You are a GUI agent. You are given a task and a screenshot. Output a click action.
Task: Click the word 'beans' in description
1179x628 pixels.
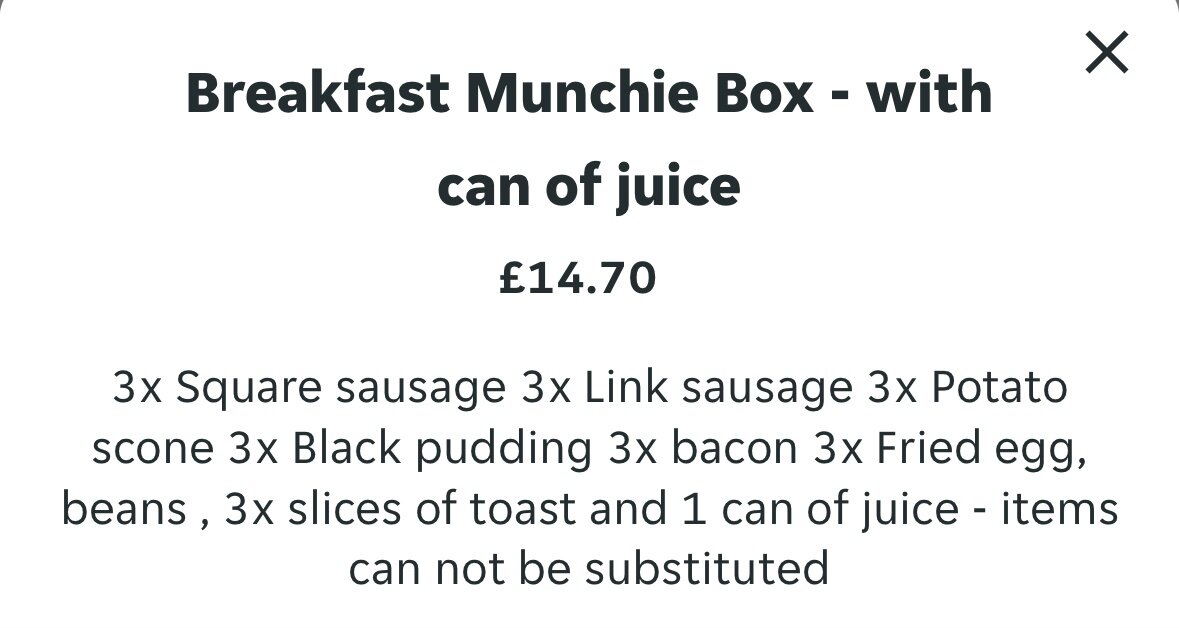click(124, 508)
